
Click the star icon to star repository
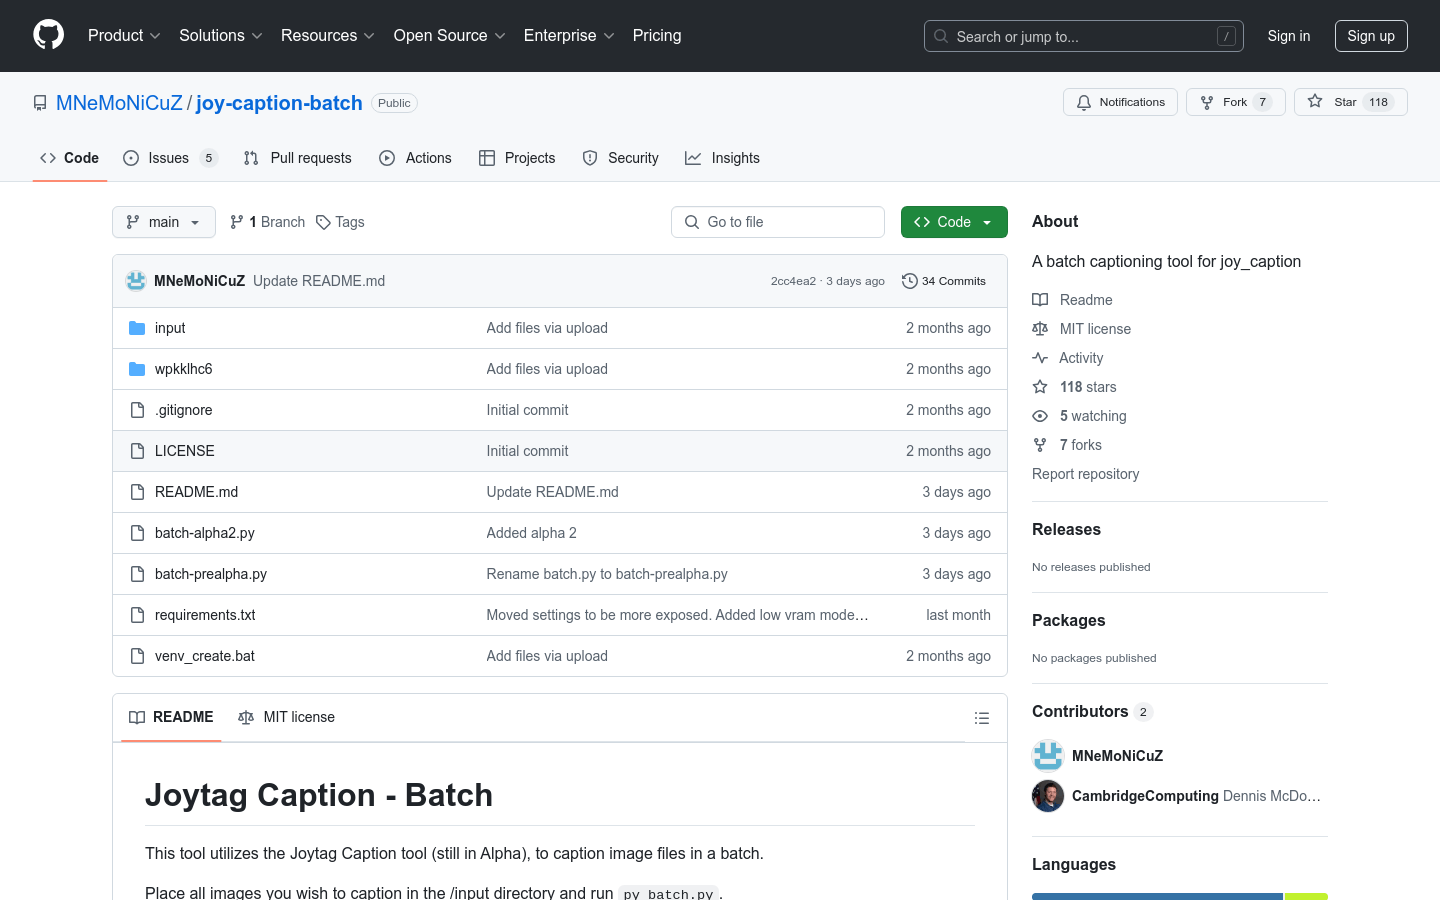tap(1315, 102)
